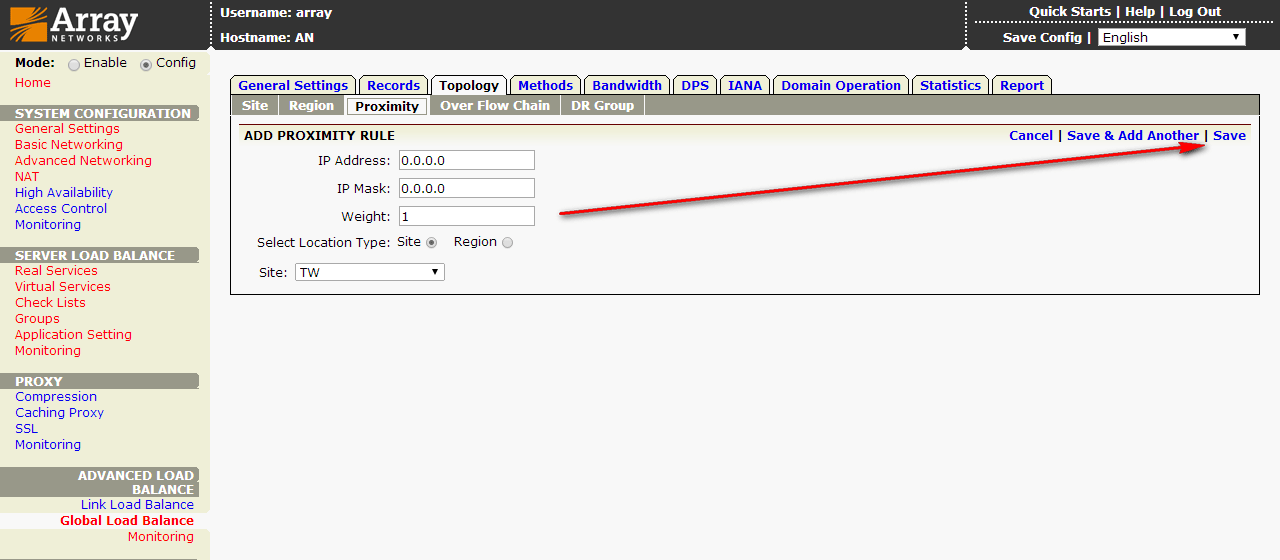1280x560 pixels.
Task: Go to Home in sidebar
Action: pyautogui.click(x=33, y=82)
